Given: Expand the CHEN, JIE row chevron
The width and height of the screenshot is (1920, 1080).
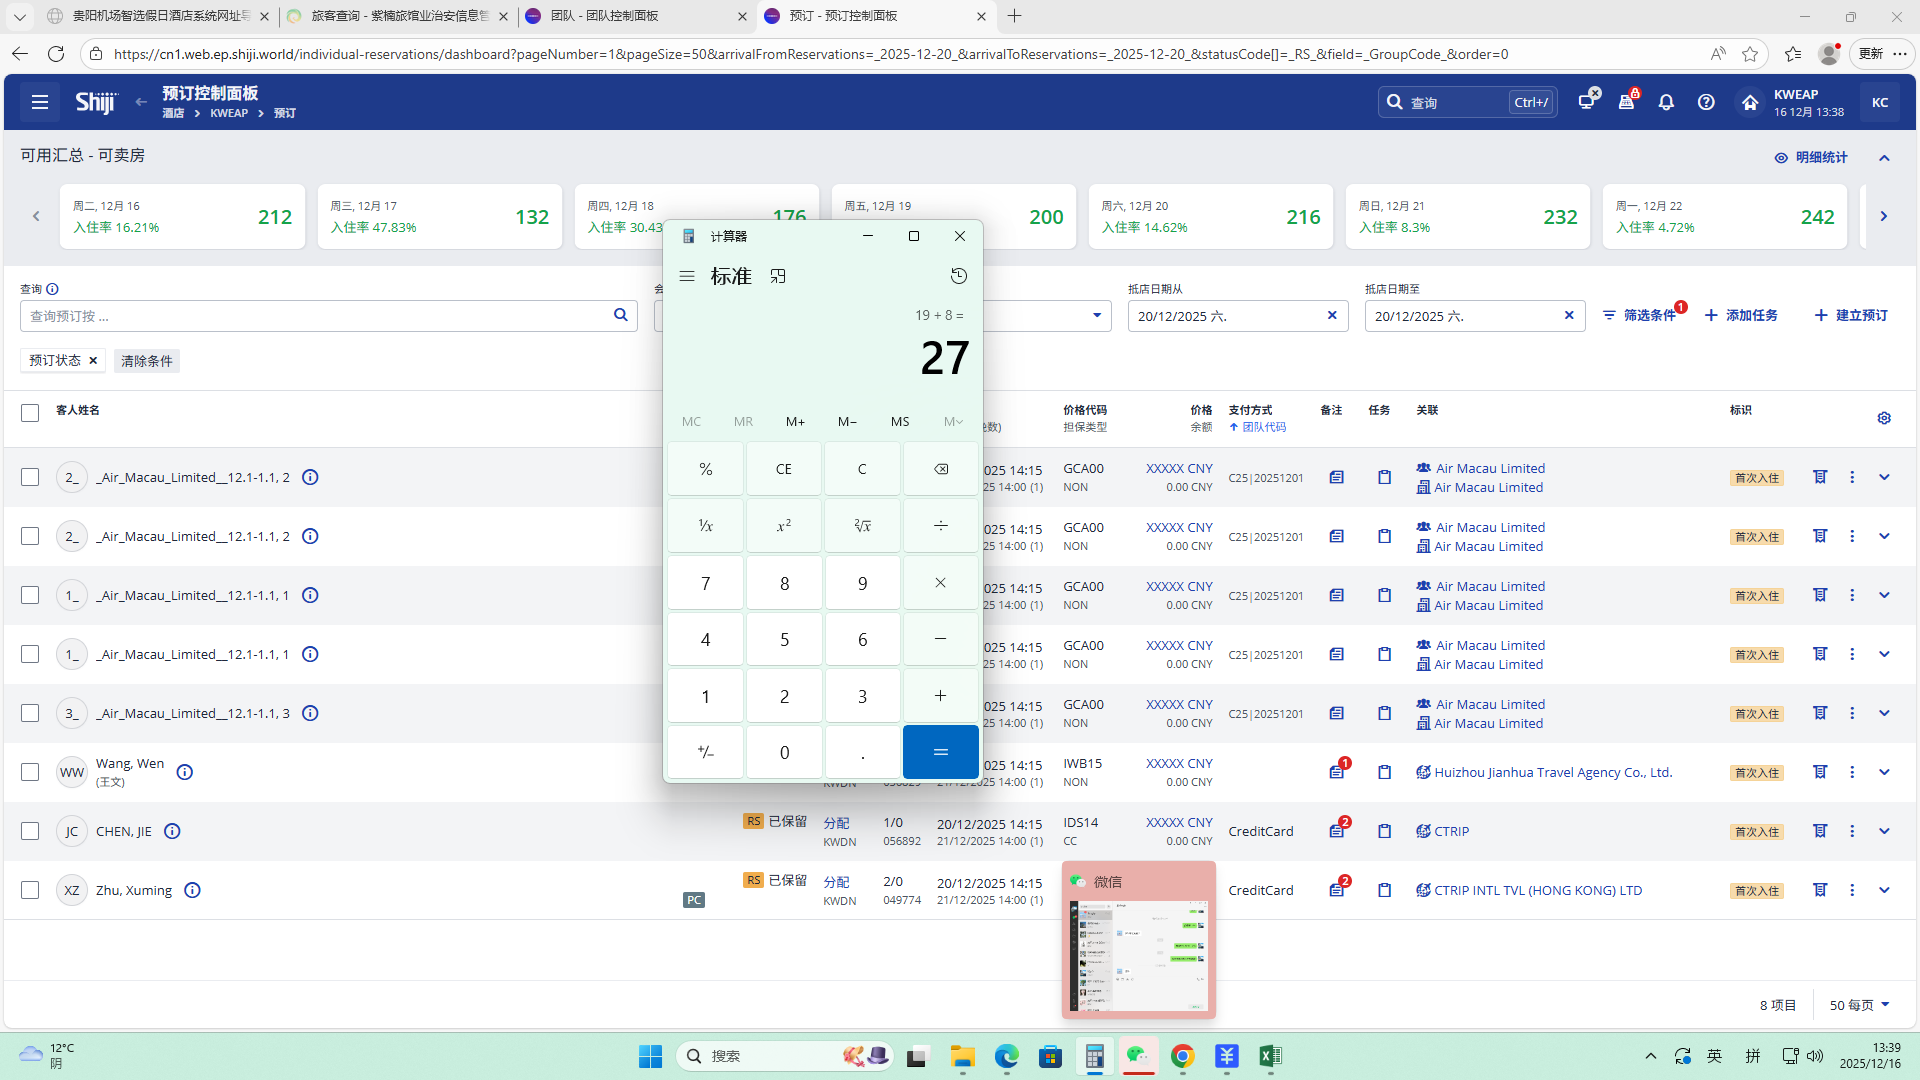Looking at the screenshot, I should pos(1884,831).
